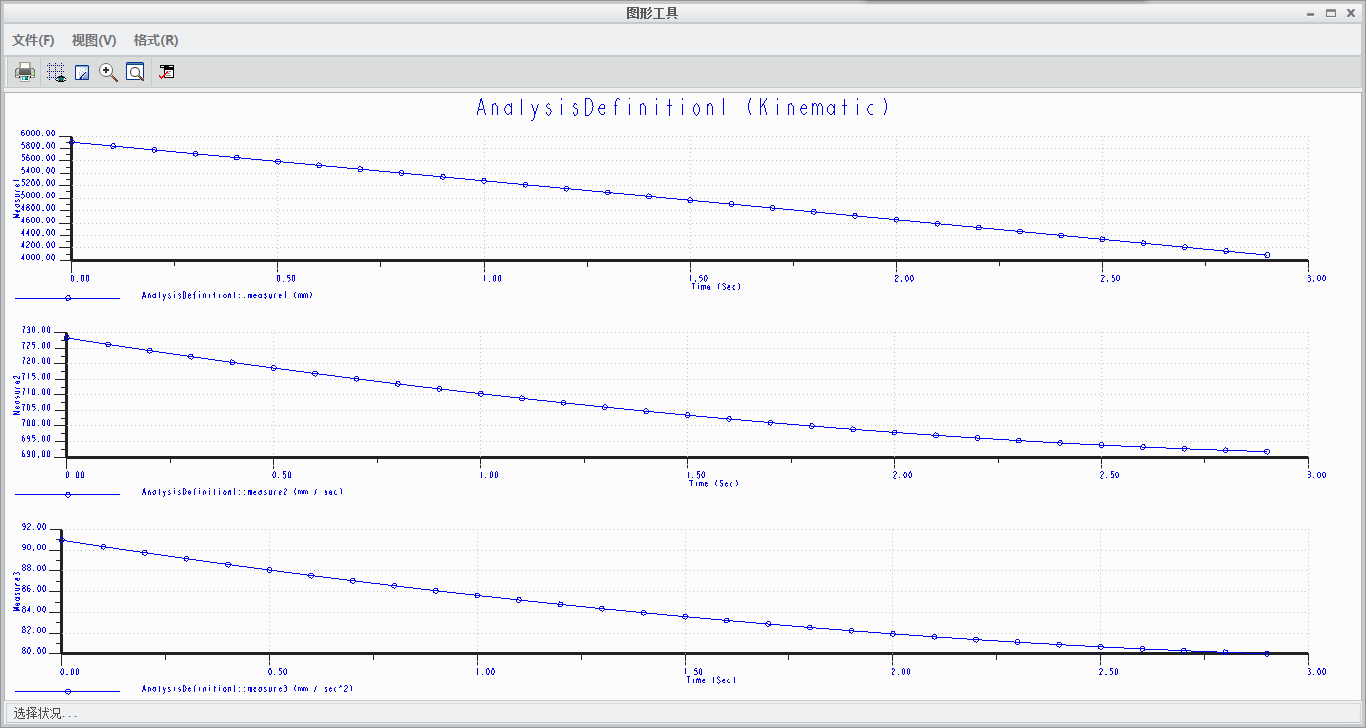This screenshot has width=1366, height=728.
Task: Minimize the 图形工具 window
Action: coord(1310,13)
